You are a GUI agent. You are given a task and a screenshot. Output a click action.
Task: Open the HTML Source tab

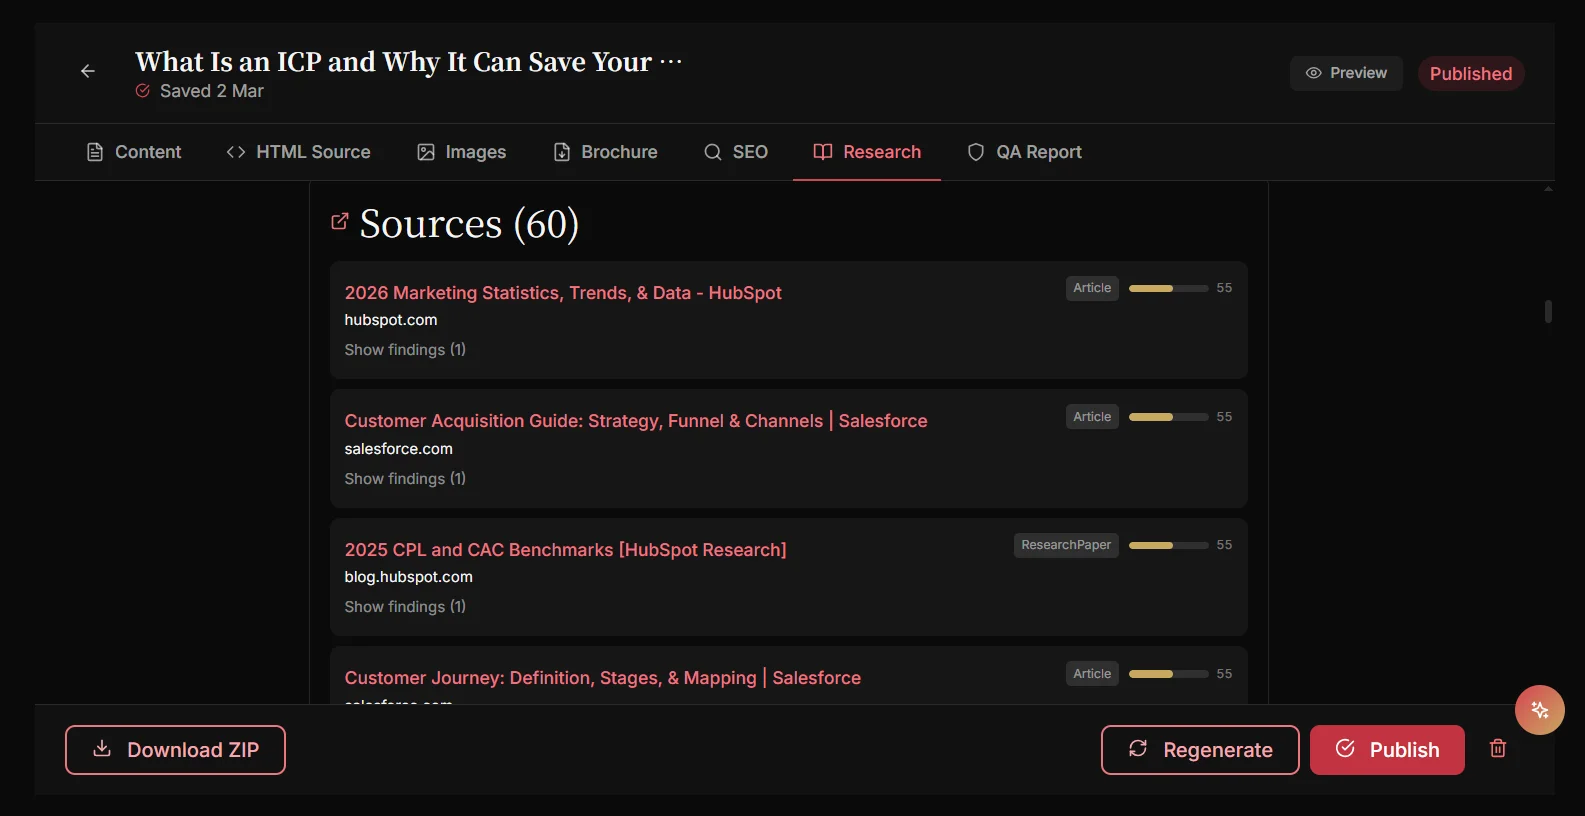click(x=298, y=152)
